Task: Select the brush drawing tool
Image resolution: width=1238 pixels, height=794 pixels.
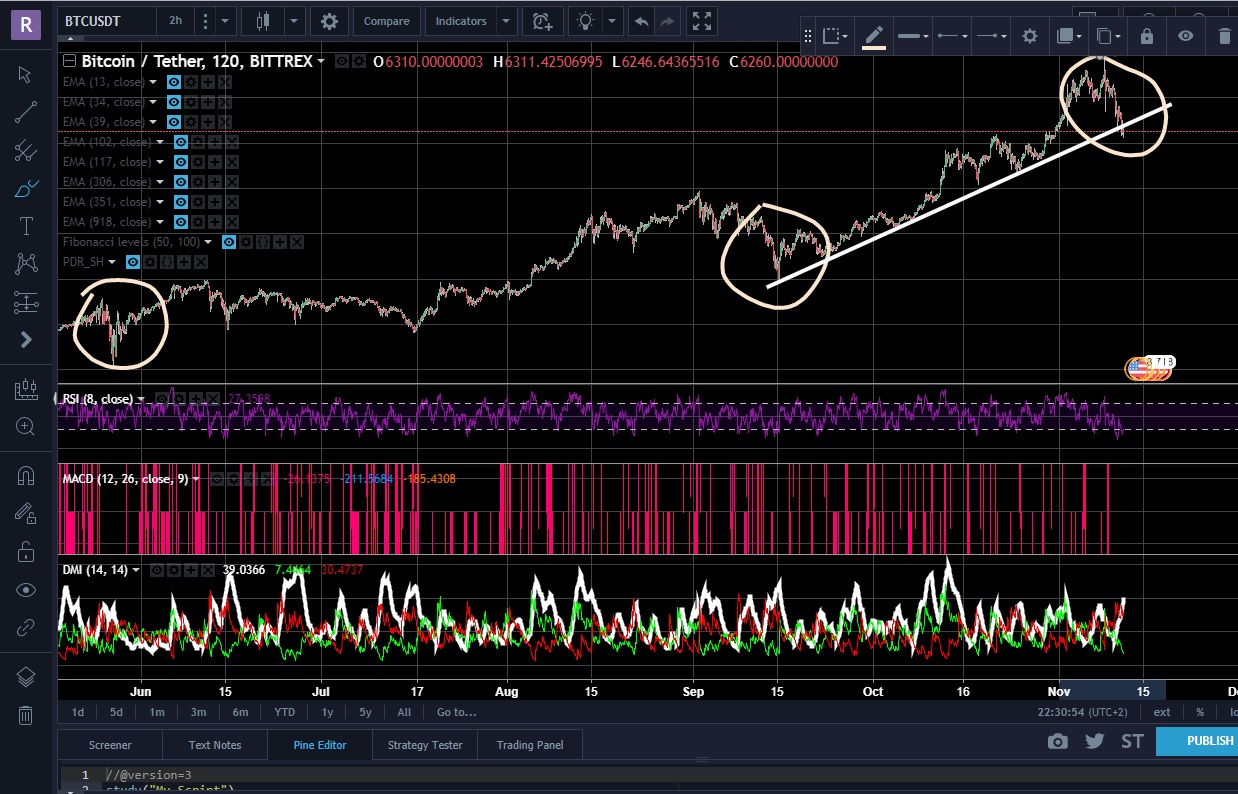Action: [x=26, y=188]
